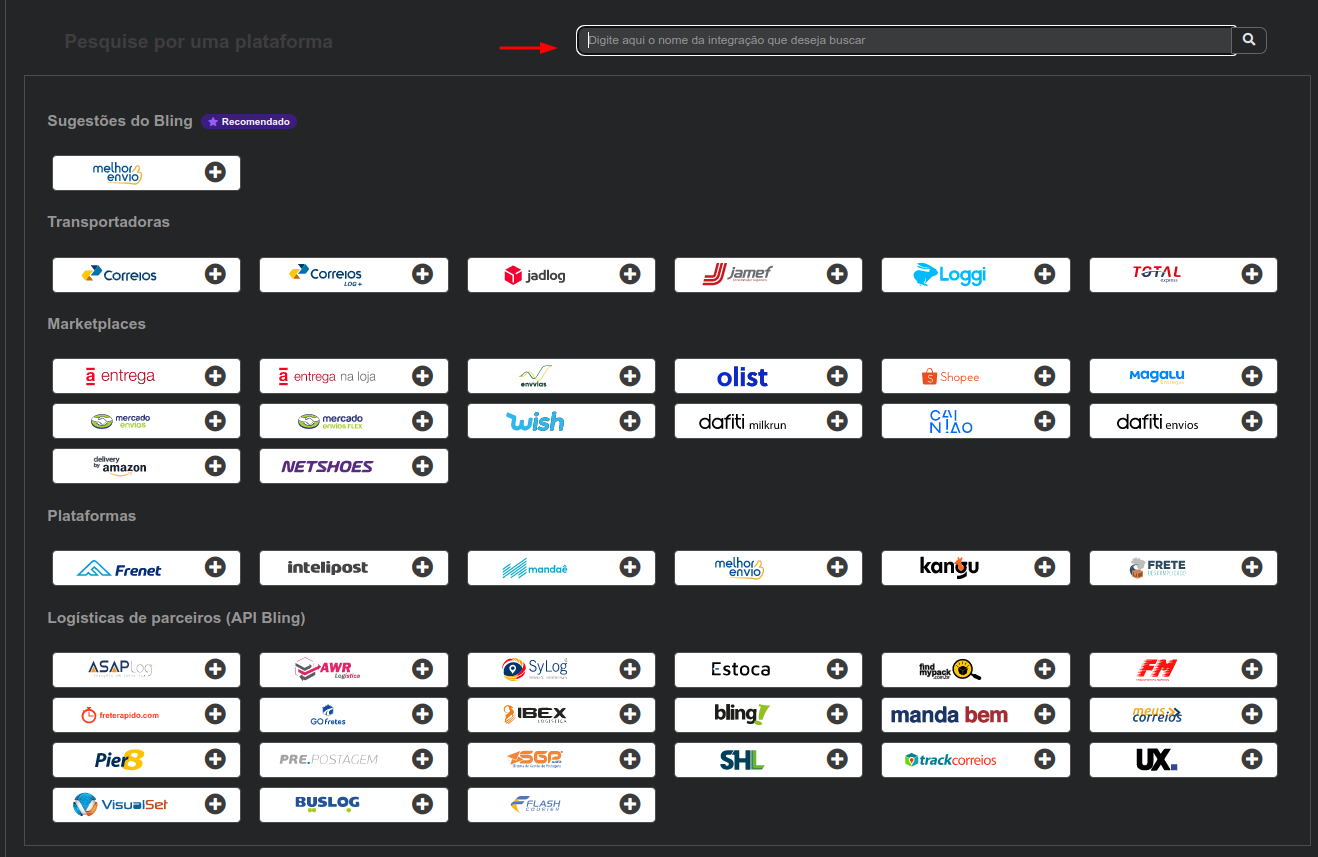The width and height of the screenshot is (1318, 857).
Task: Click plus icon on SyLog card
Action: tap(630, 669)
